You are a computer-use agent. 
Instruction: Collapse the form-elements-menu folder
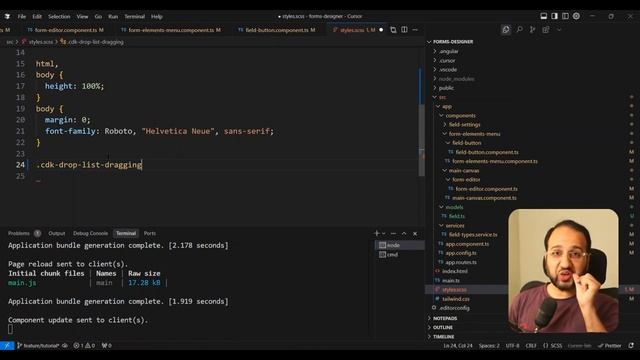click(x=474, y=133)
